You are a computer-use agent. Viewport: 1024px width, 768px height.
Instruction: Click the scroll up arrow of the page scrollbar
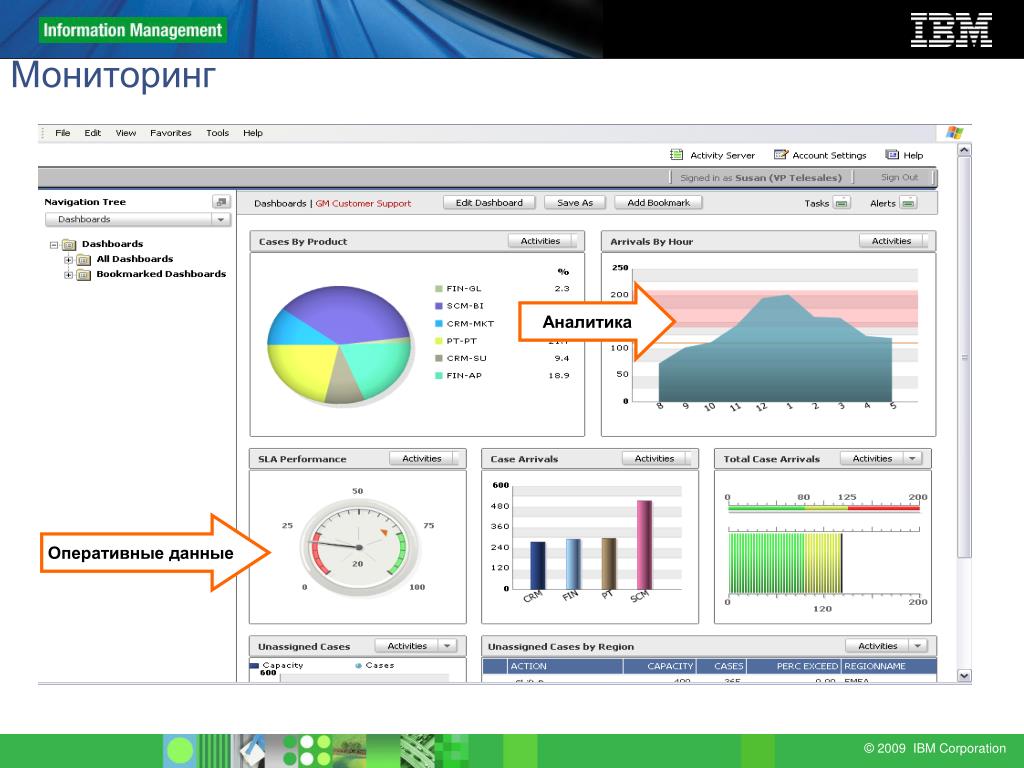(965, 150)
